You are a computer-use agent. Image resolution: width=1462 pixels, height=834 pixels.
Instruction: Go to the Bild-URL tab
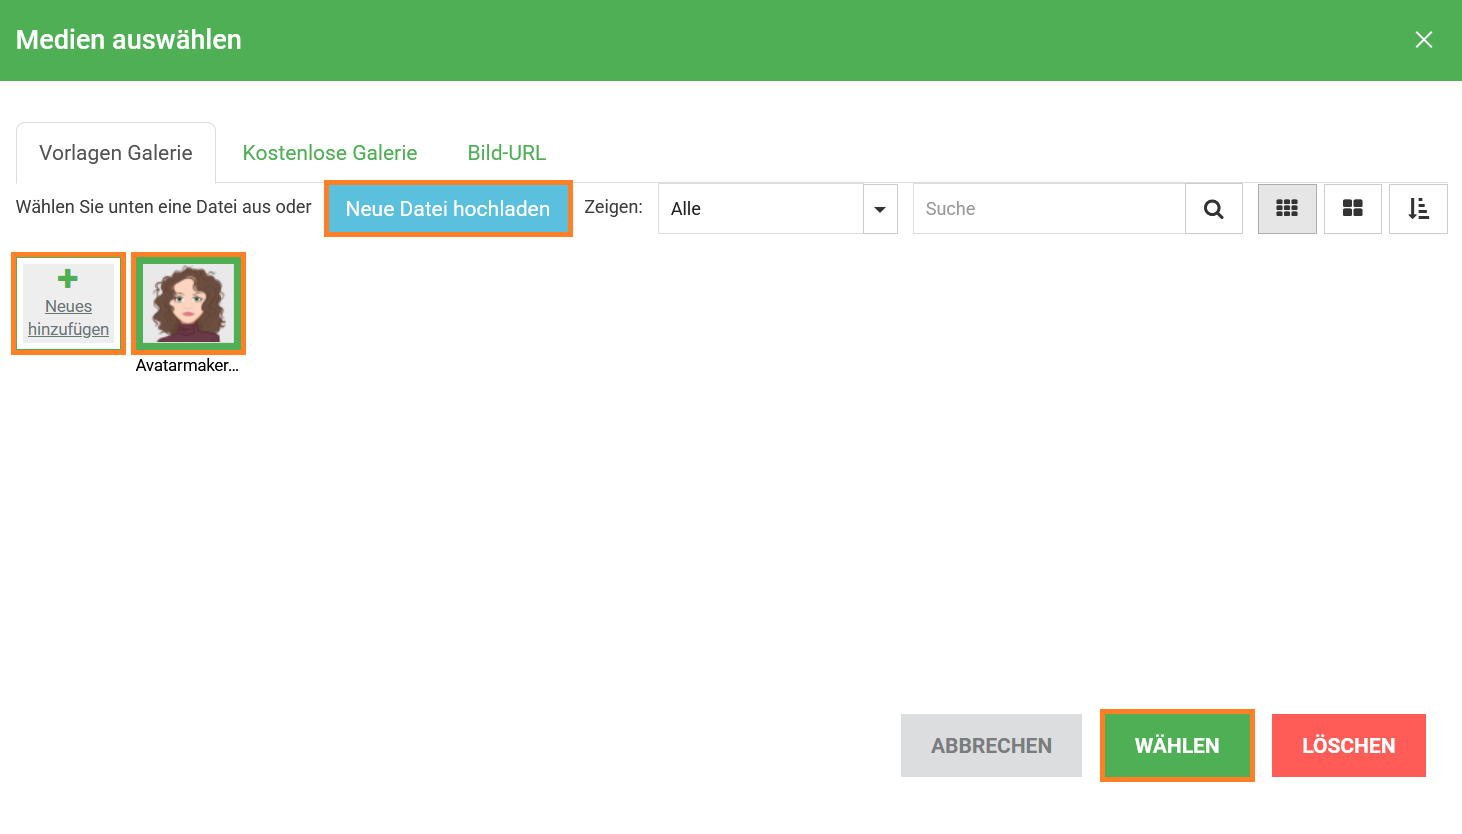click(x=506, y=153)
